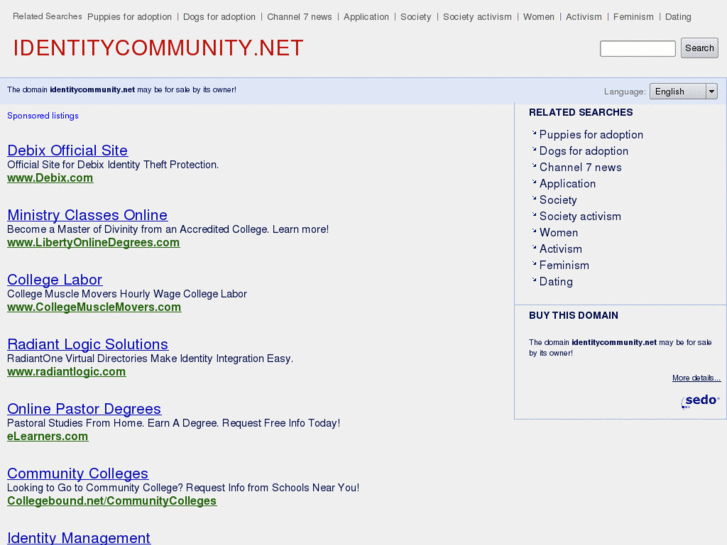Click More details link
The height and width of the screenshot is (545, 727).
pyautogui.click(x=696, y=378)
